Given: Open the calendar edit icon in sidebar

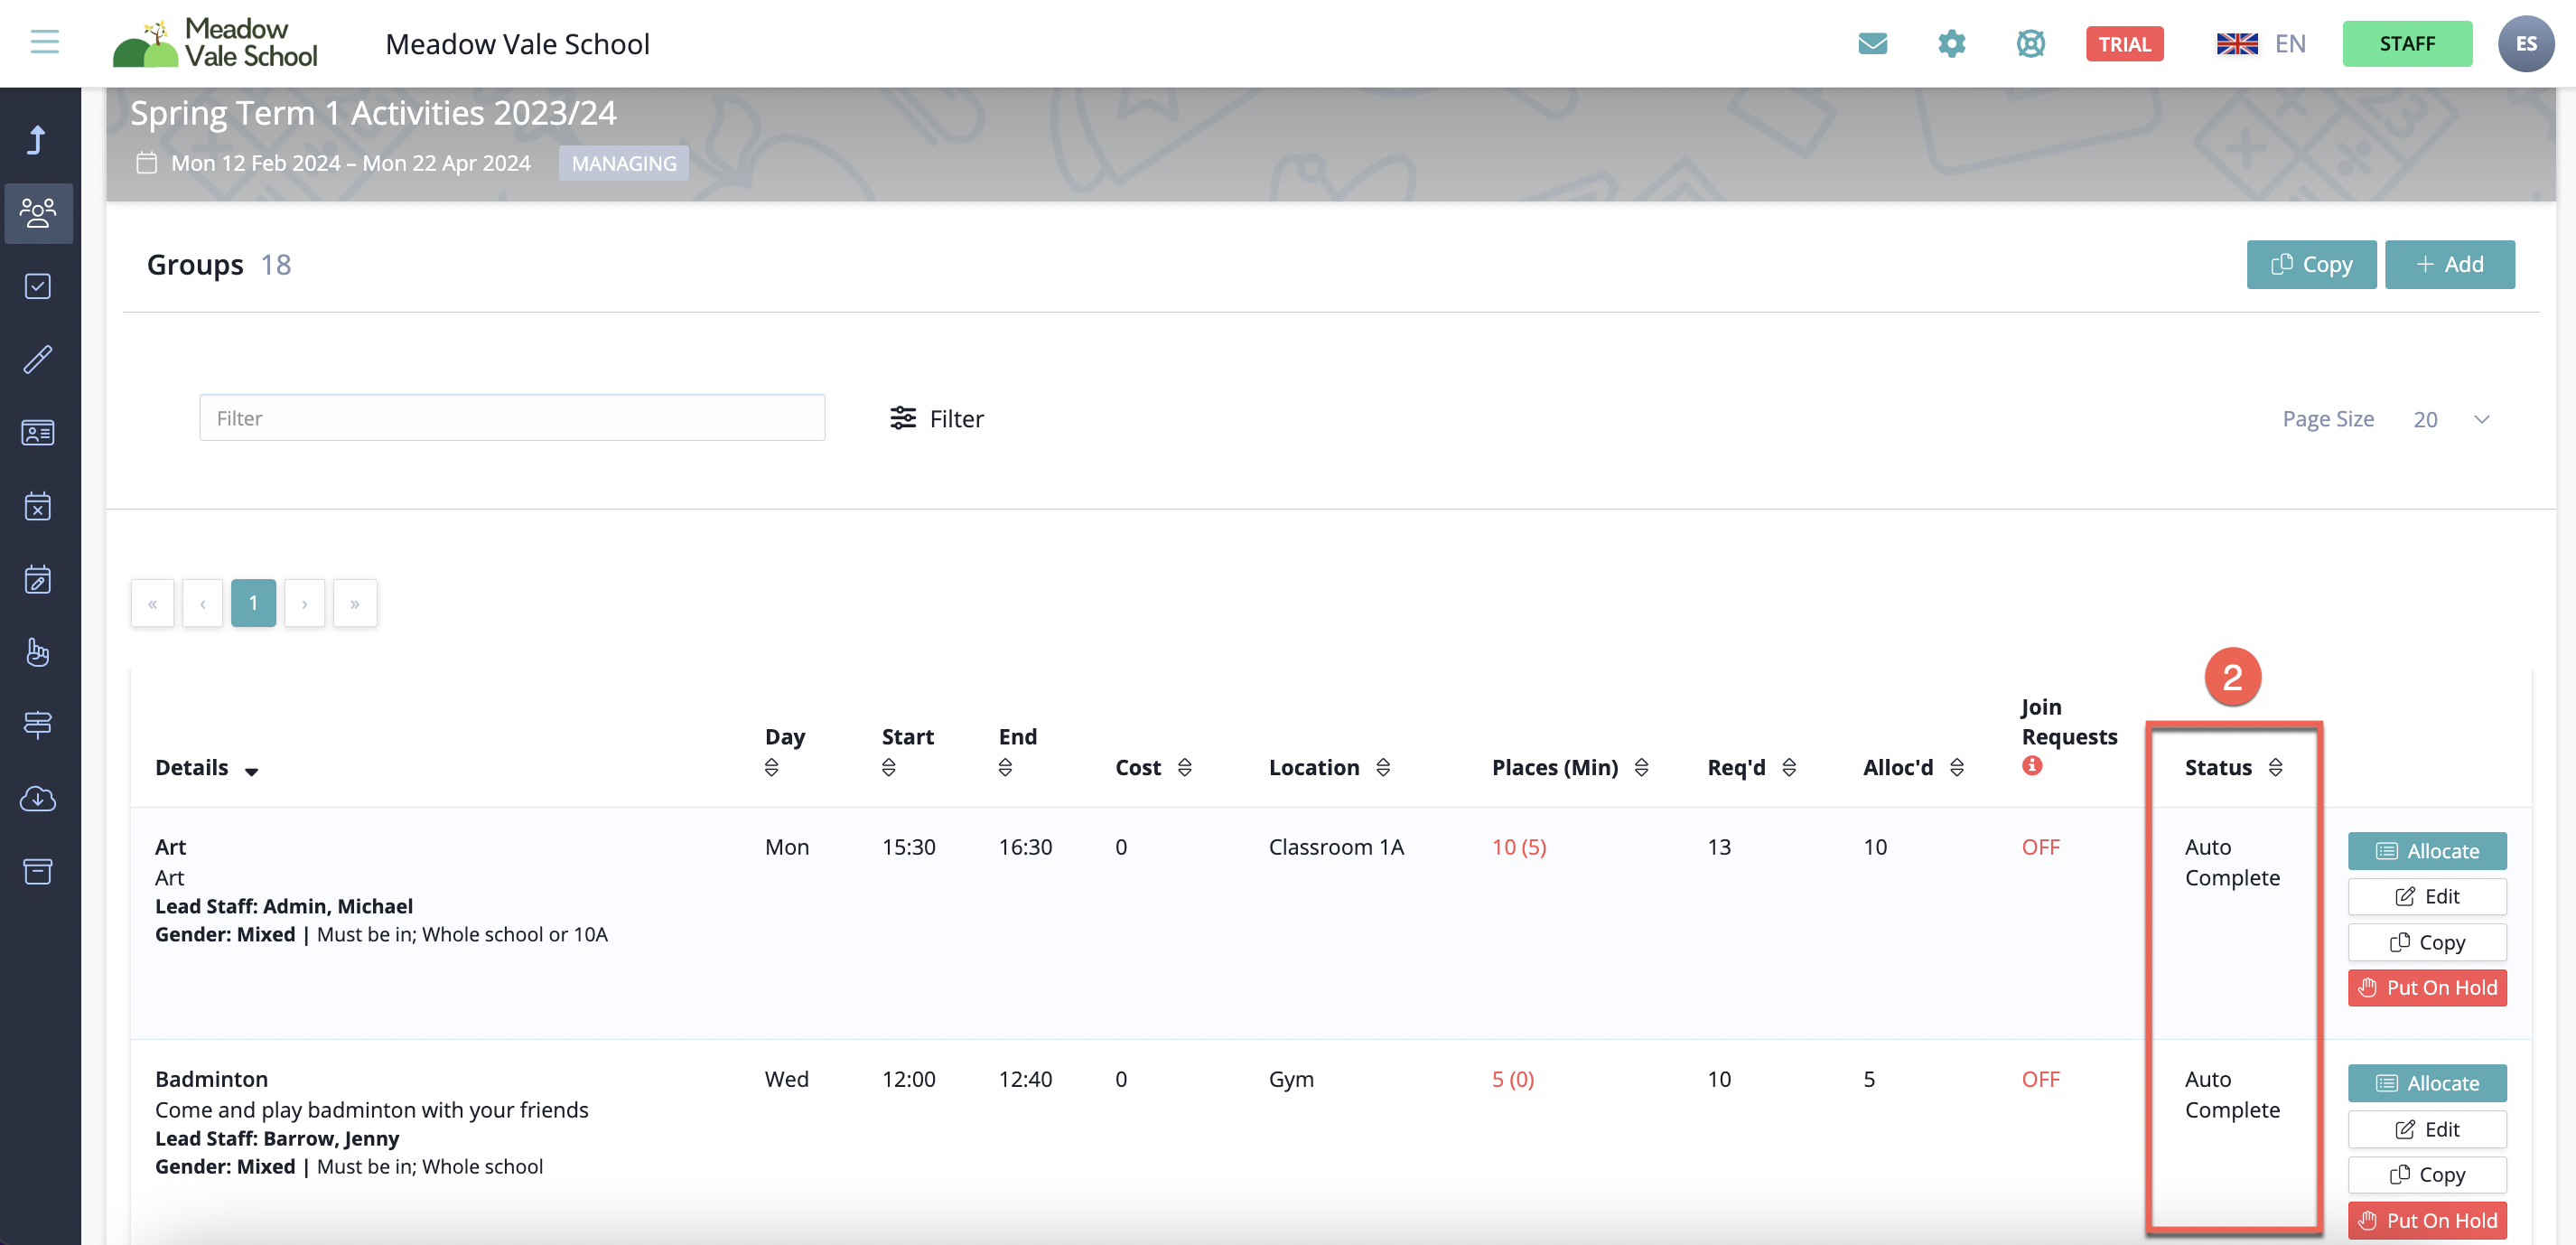Looking at the screenshot, I should [x=38, y=579].
